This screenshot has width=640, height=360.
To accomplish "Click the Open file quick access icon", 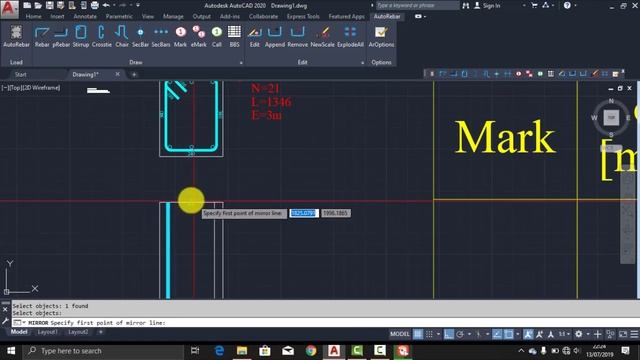I will point(38,5).
